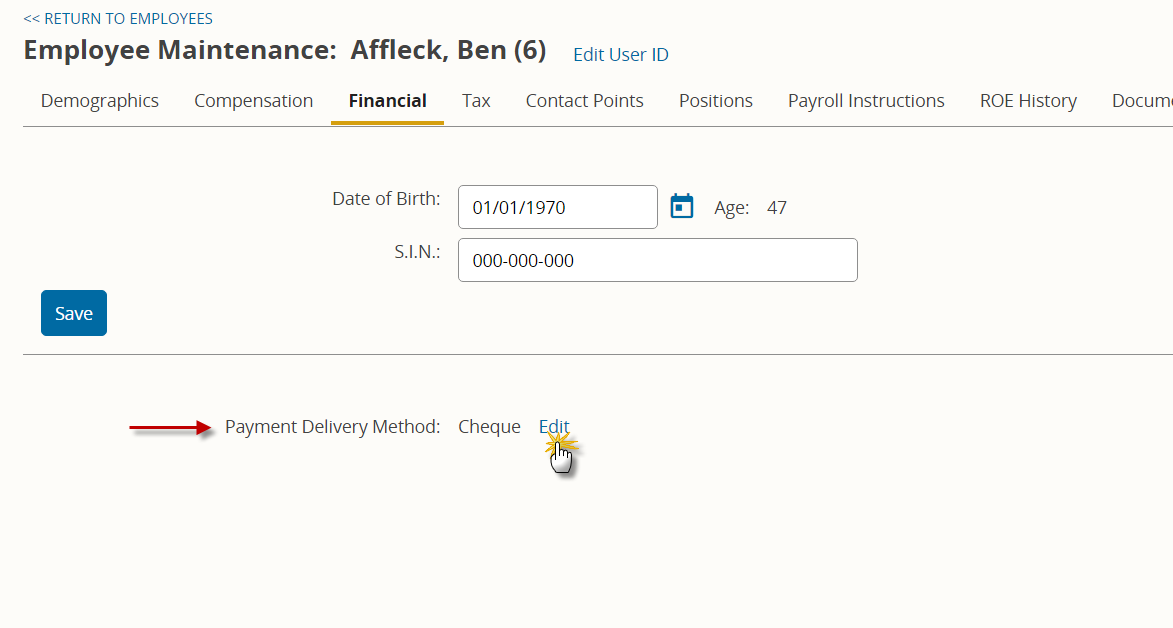Go to the Tax tab

click(476, 101)
